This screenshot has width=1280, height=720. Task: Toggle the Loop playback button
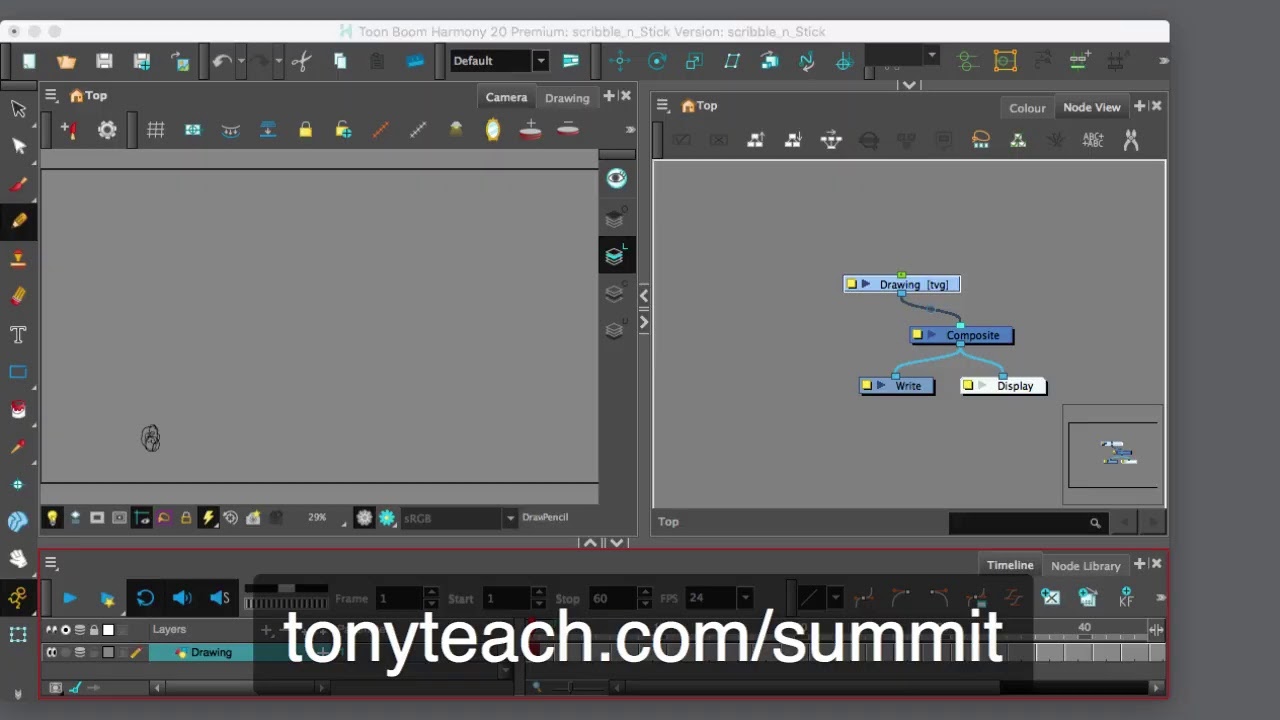coord(145,598)
